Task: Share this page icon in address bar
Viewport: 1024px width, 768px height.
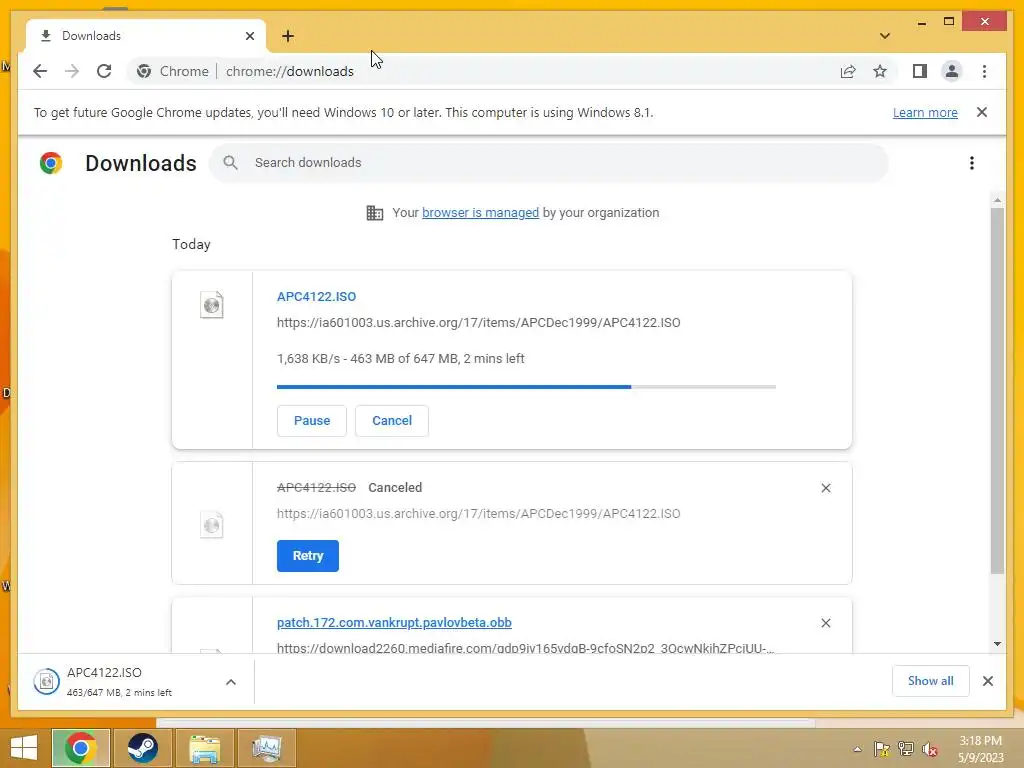Action: pyautogui.click(x=848, y=71)
